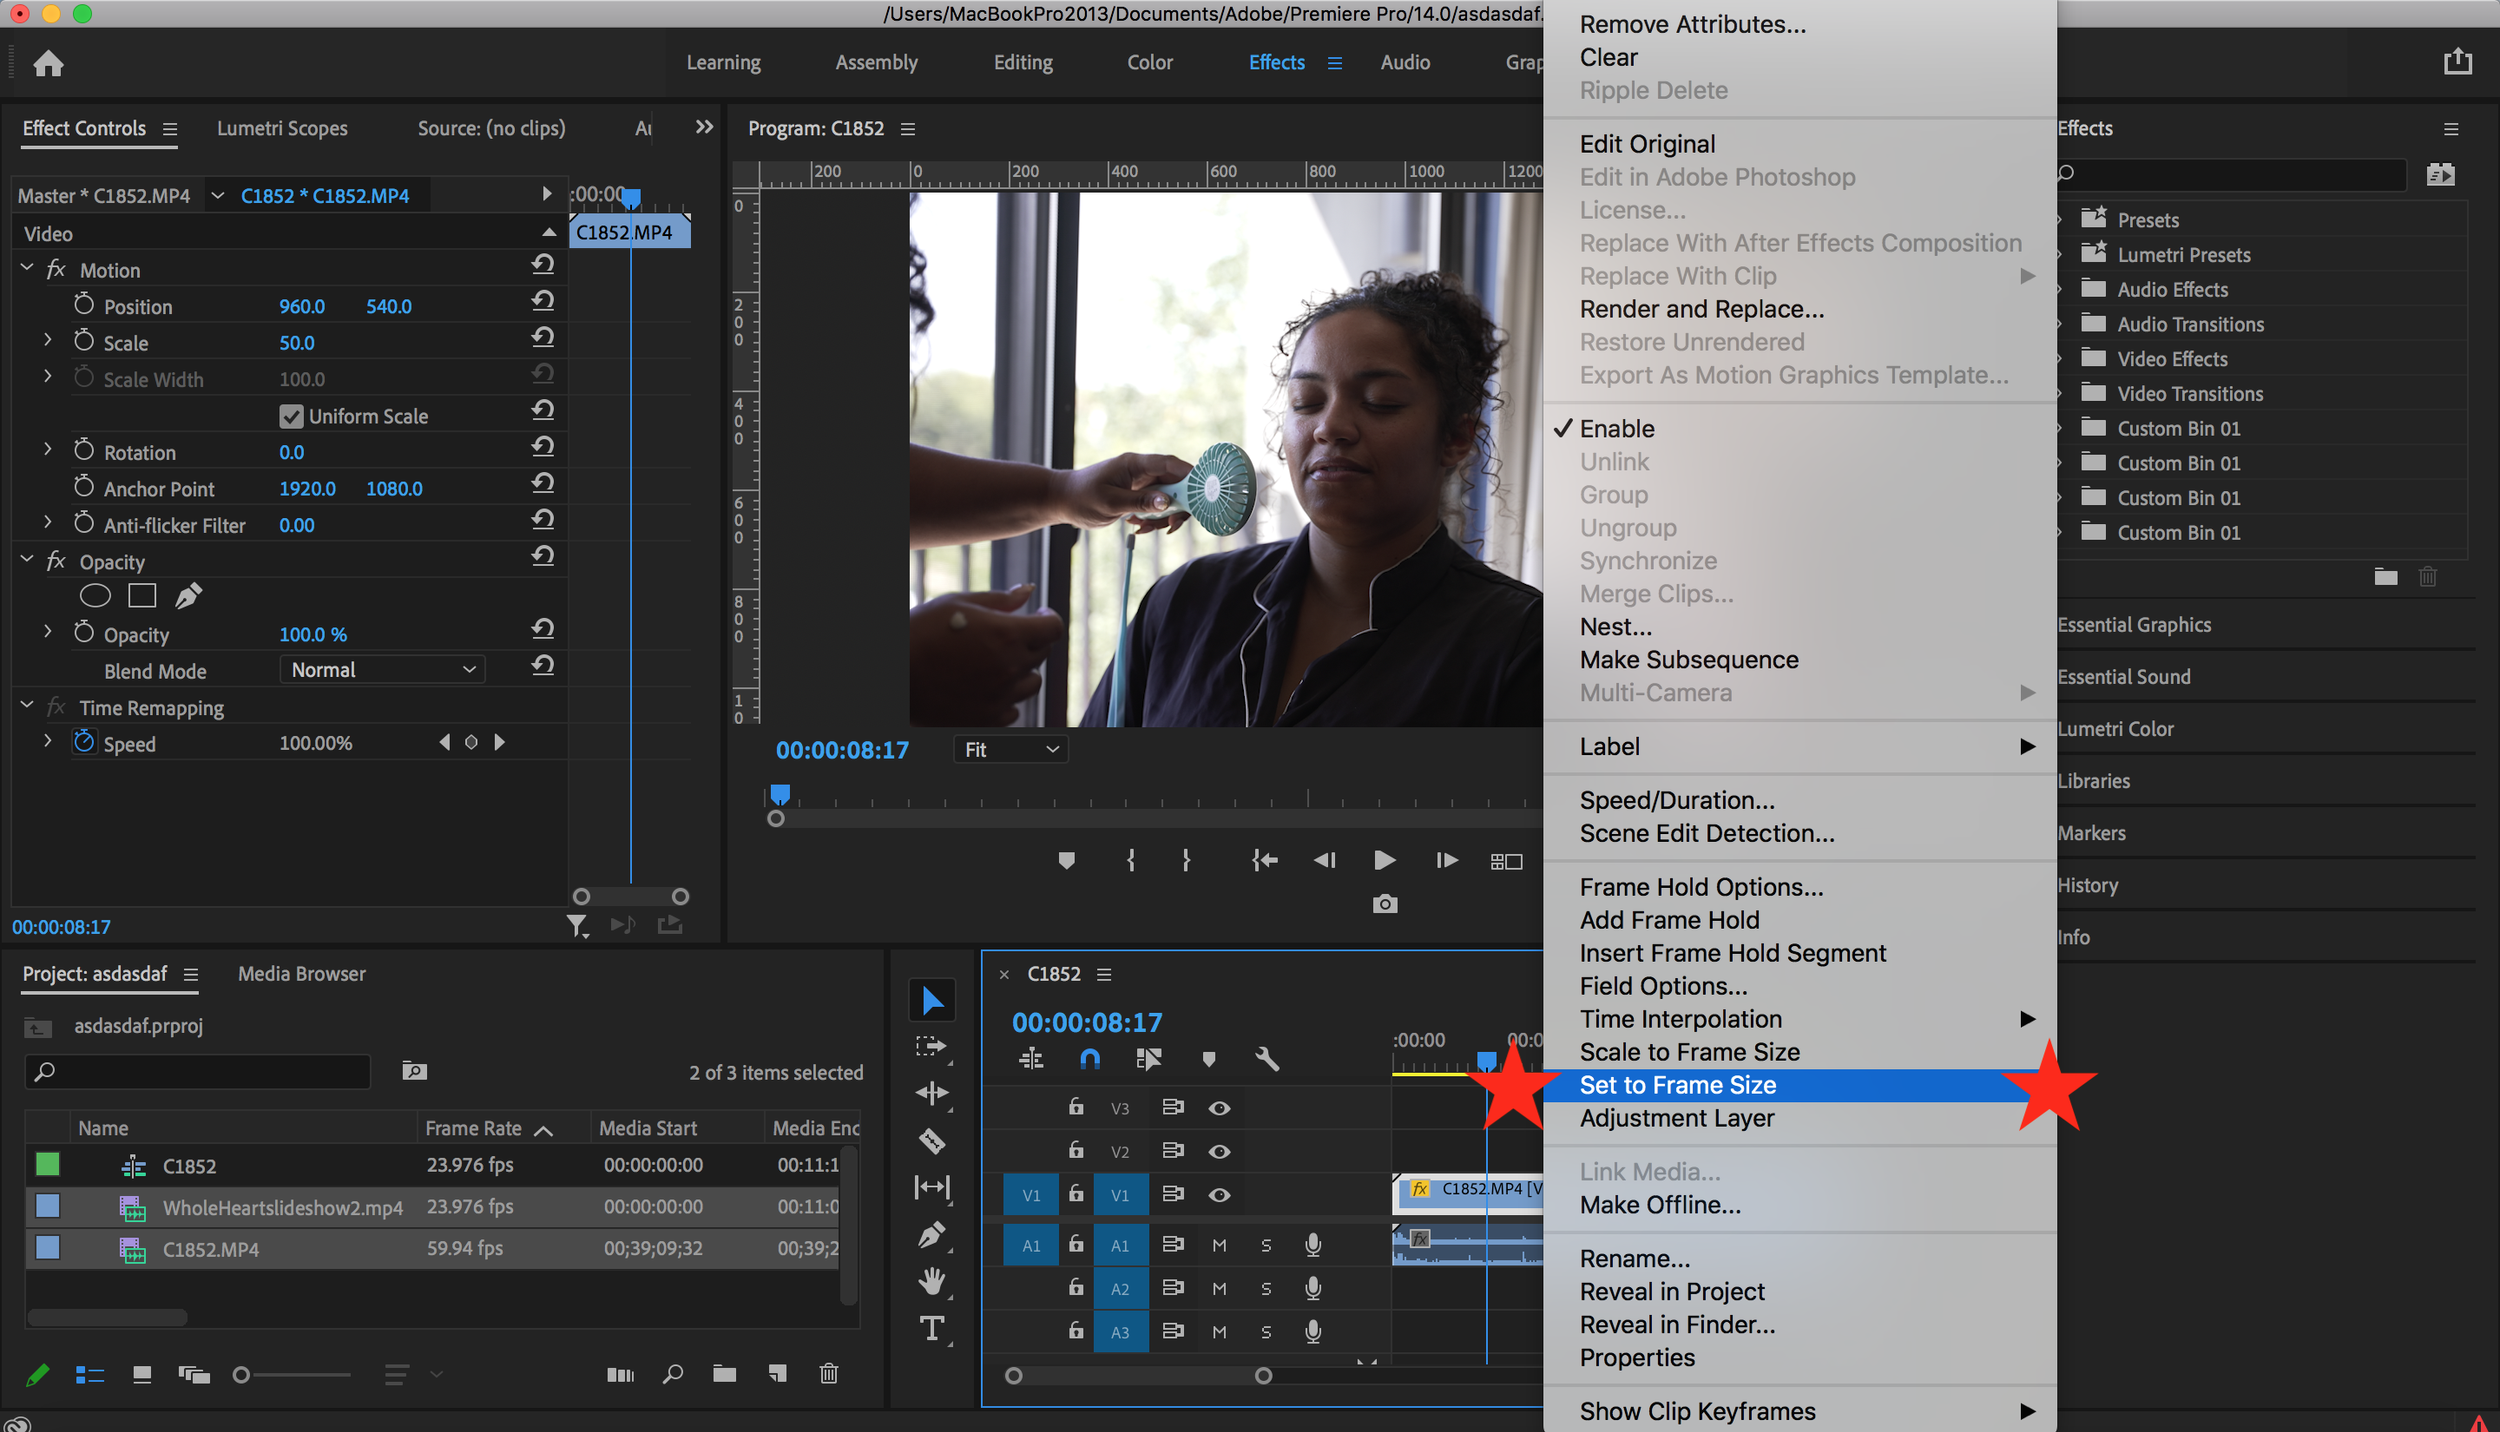Toggle V3 track output eye
The image size is (2500, 1432).
tap(1219, 1108)
